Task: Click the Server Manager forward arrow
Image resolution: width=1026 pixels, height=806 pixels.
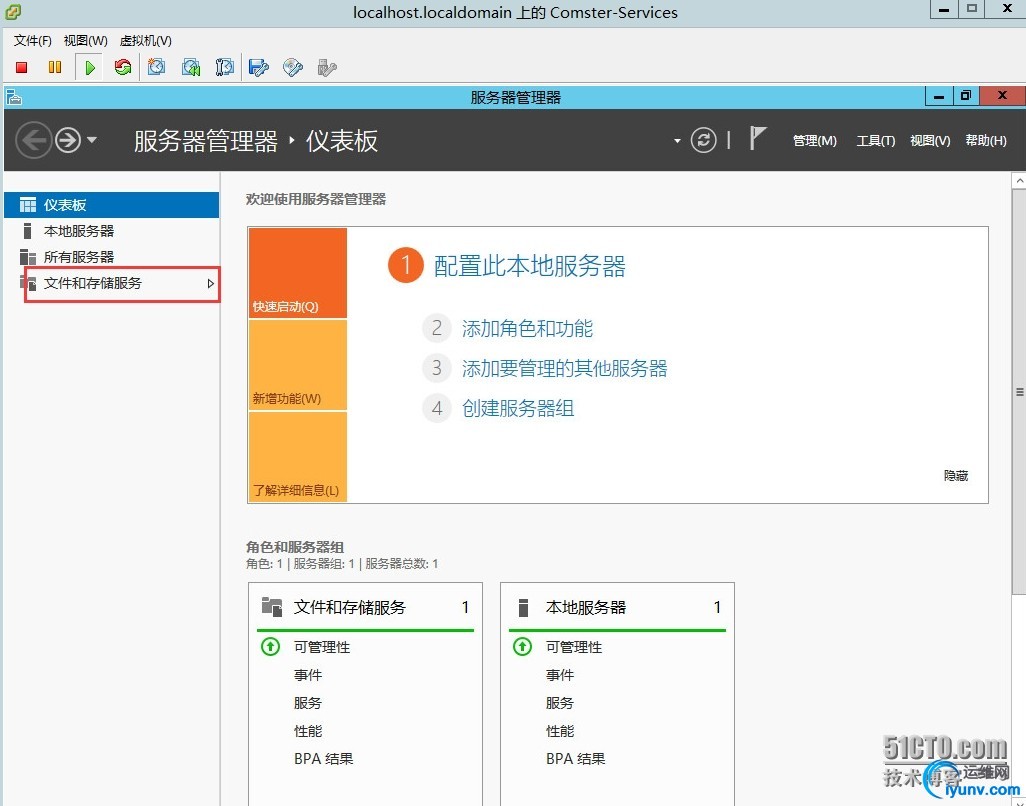Action: tap(67, 140)
